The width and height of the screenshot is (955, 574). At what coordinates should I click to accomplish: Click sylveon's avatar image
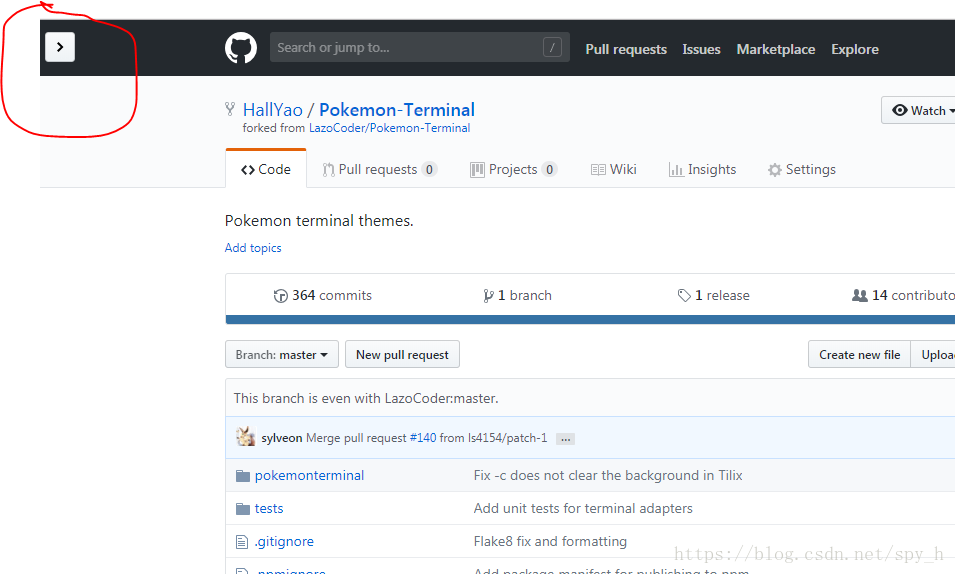[245, 437]
